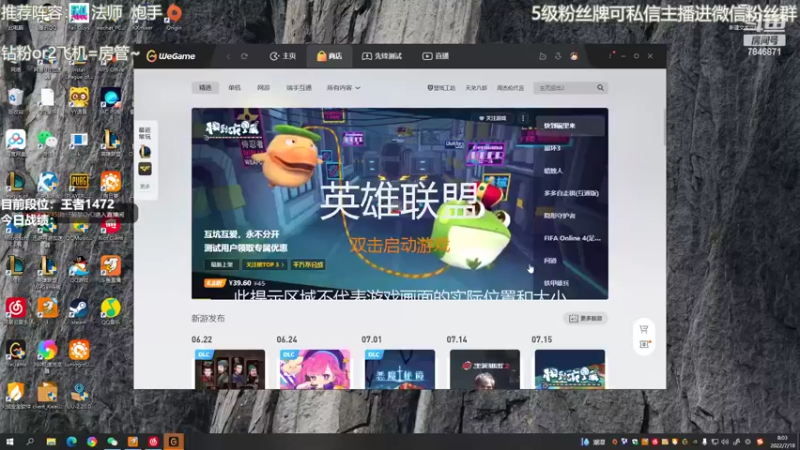Select the 精选 featured filter

pyautogui.click(x=205, y=88)
